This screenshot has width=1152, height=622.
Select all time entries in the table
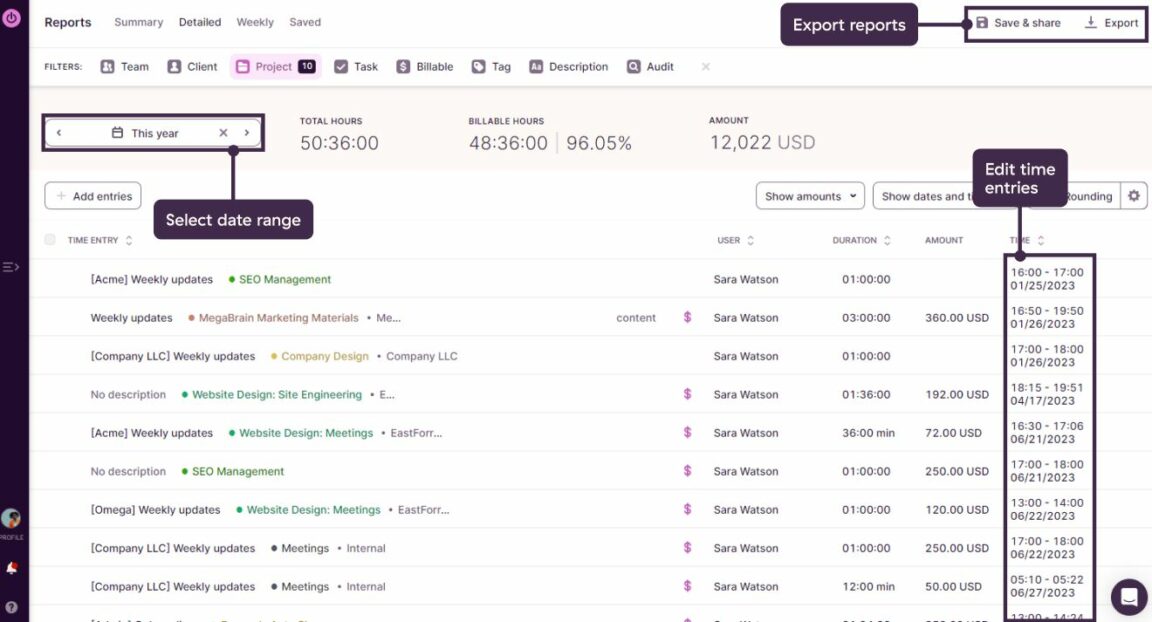point(49,240)
